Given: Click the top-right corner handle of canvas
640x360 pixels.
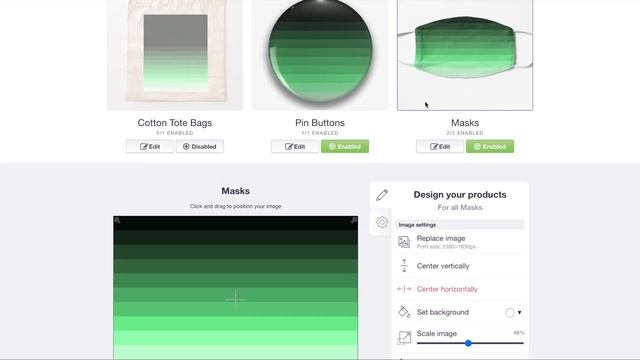Looking at the screenshot, I should pyautogui.click(x=354, y=220).
